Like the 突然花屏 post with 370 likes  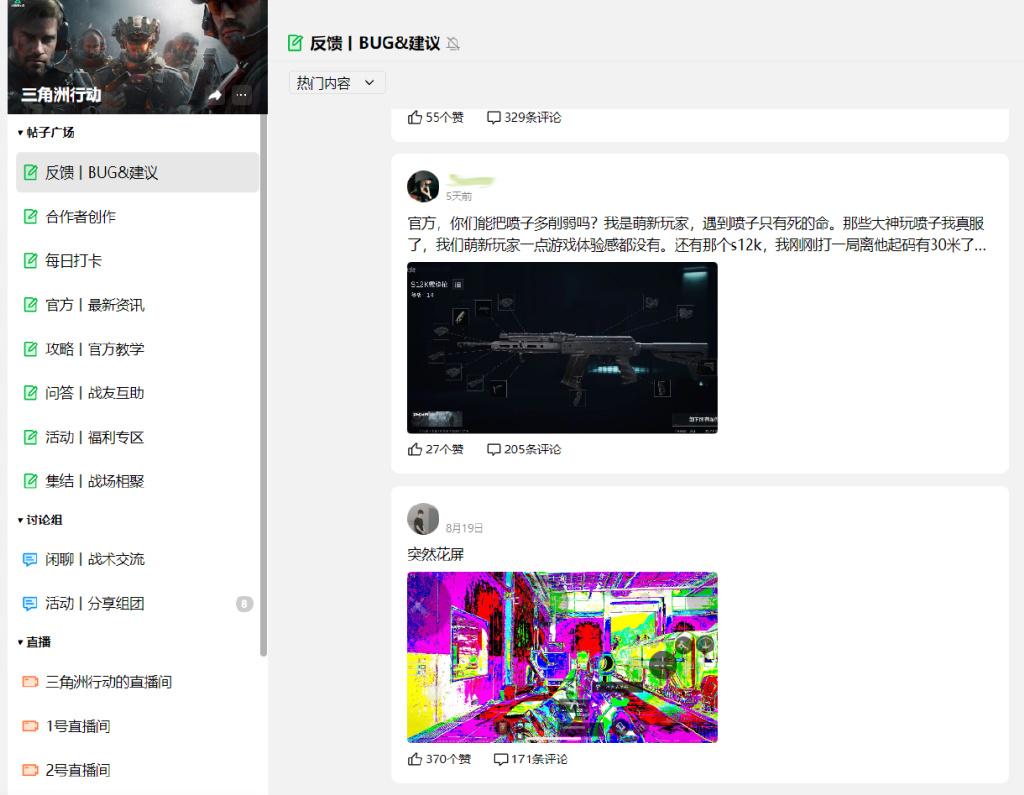click(x=415, y=759)
